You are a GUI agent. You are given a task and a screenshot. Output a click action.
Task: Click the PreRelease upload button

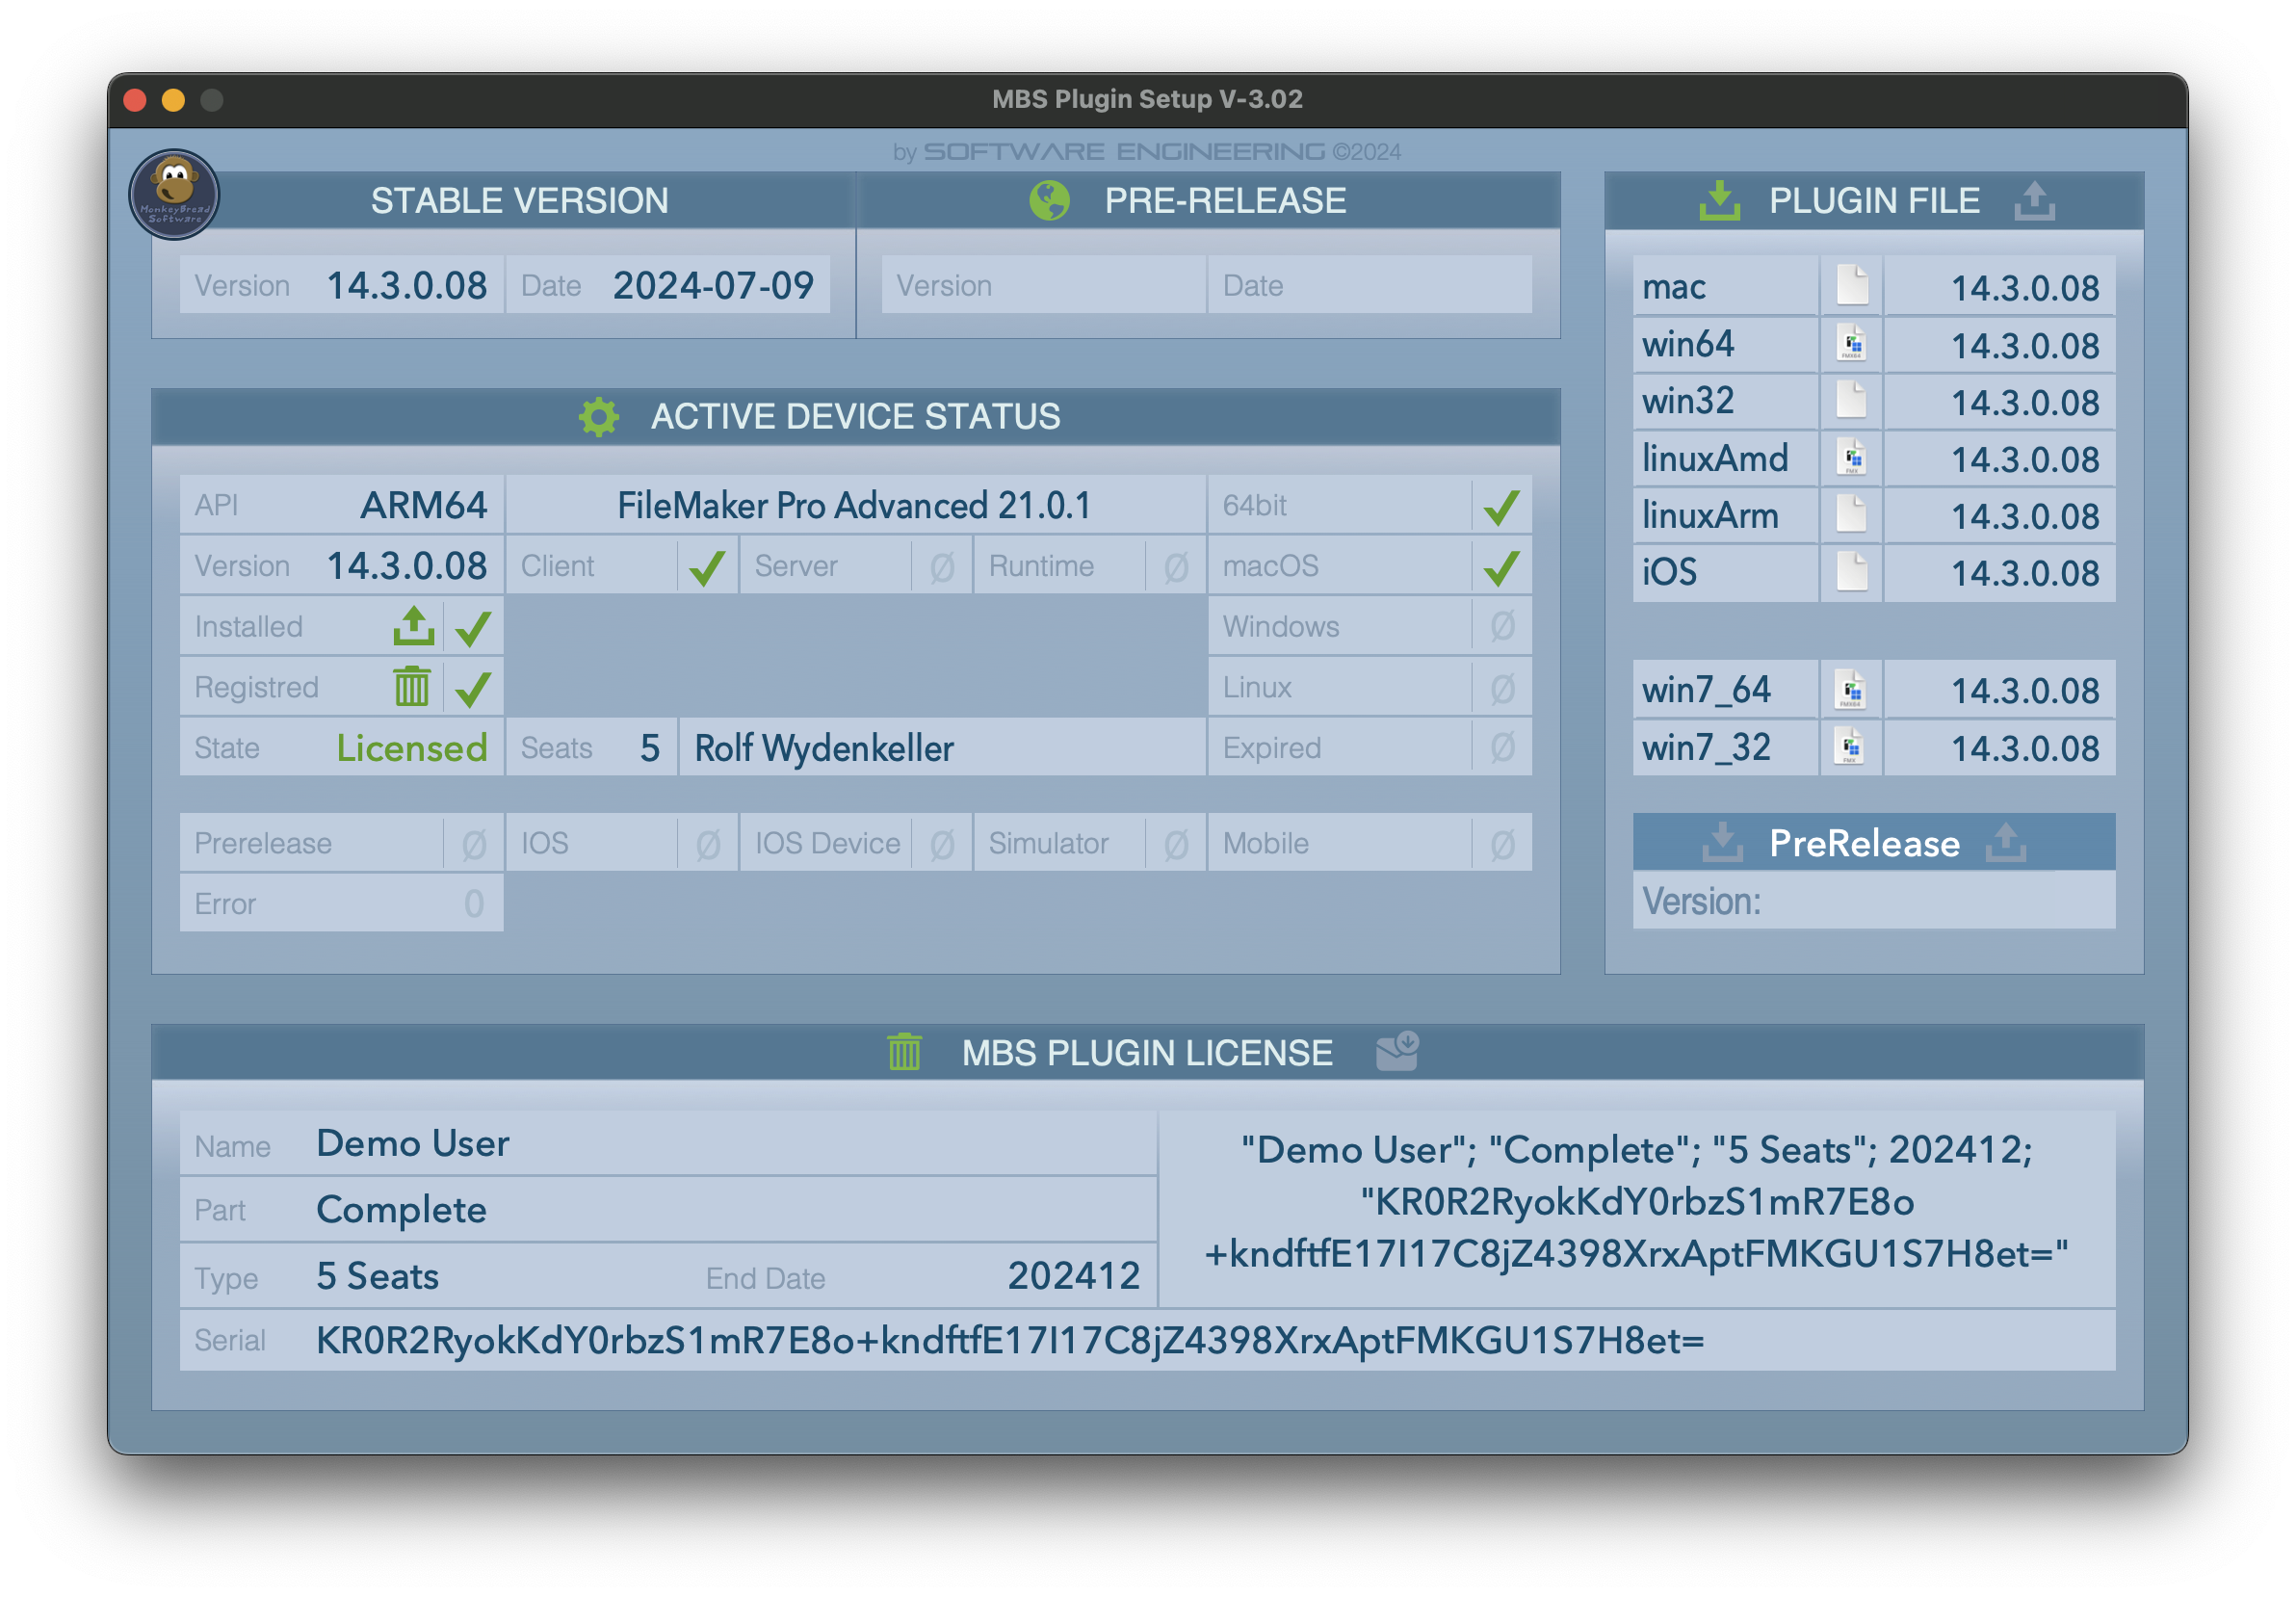point(2006,842)
